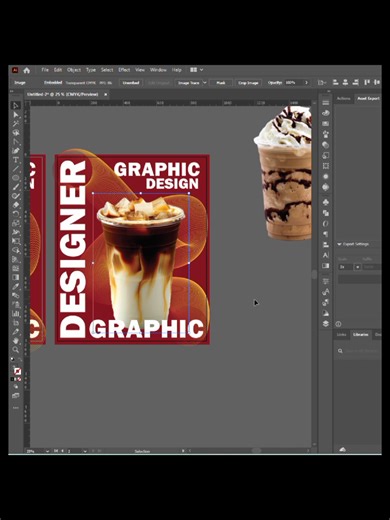Open the Help menu

pyautogui.click(x=177, y=70)
